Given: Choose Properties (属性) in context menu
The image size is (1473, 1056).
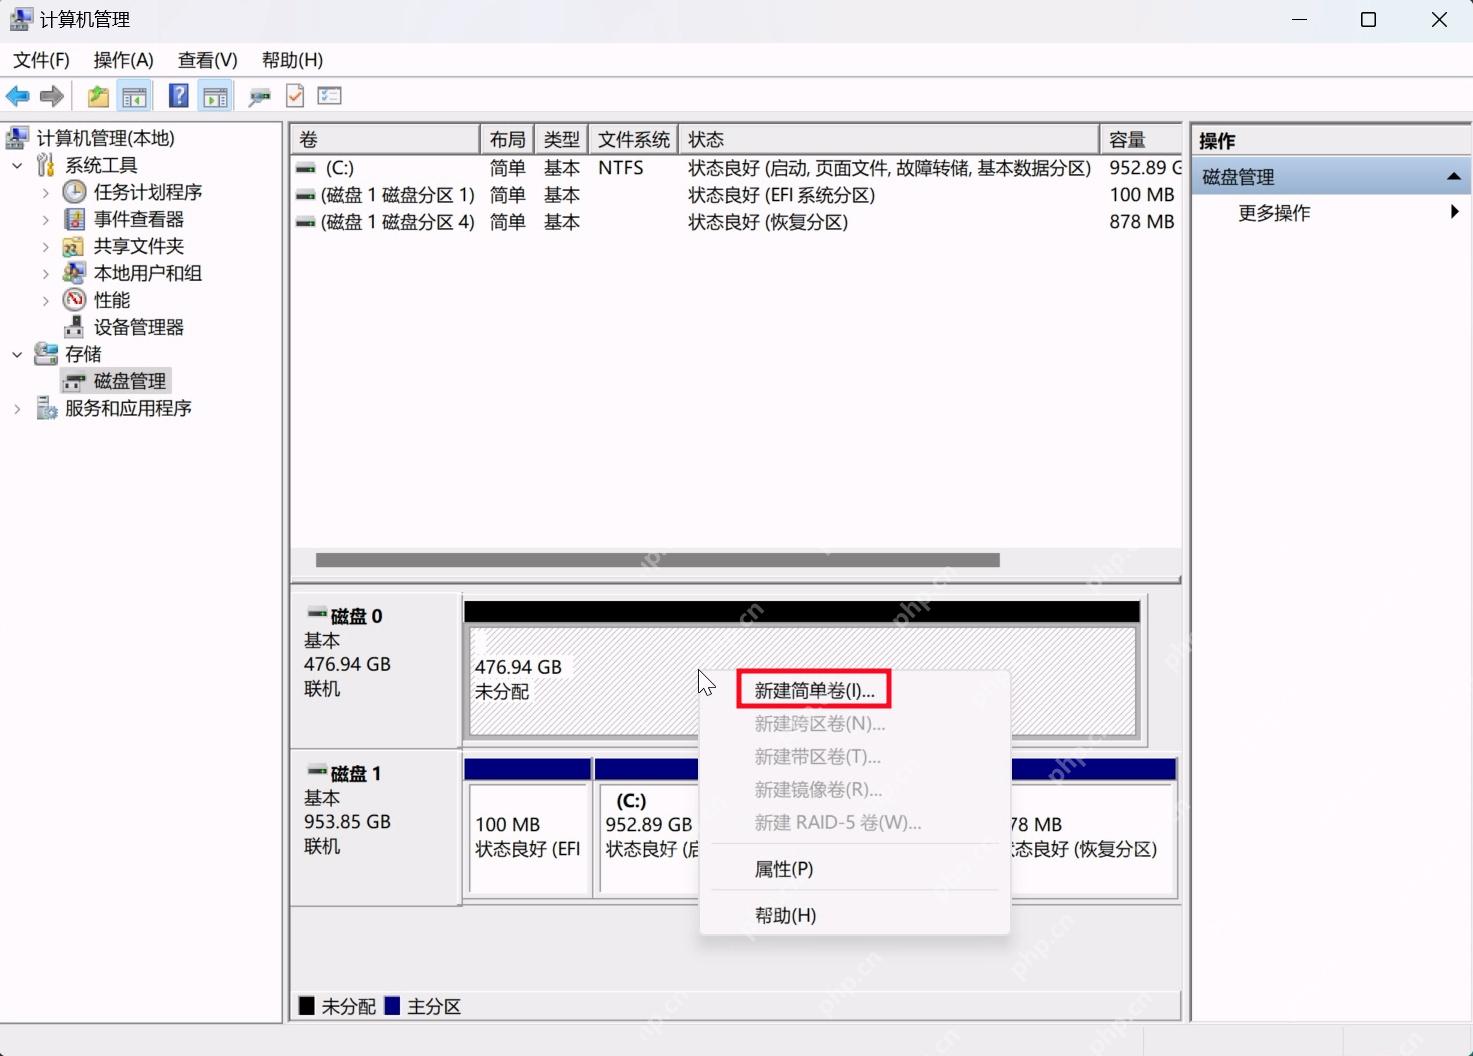Looking at the screenshot, I should 783,869.
